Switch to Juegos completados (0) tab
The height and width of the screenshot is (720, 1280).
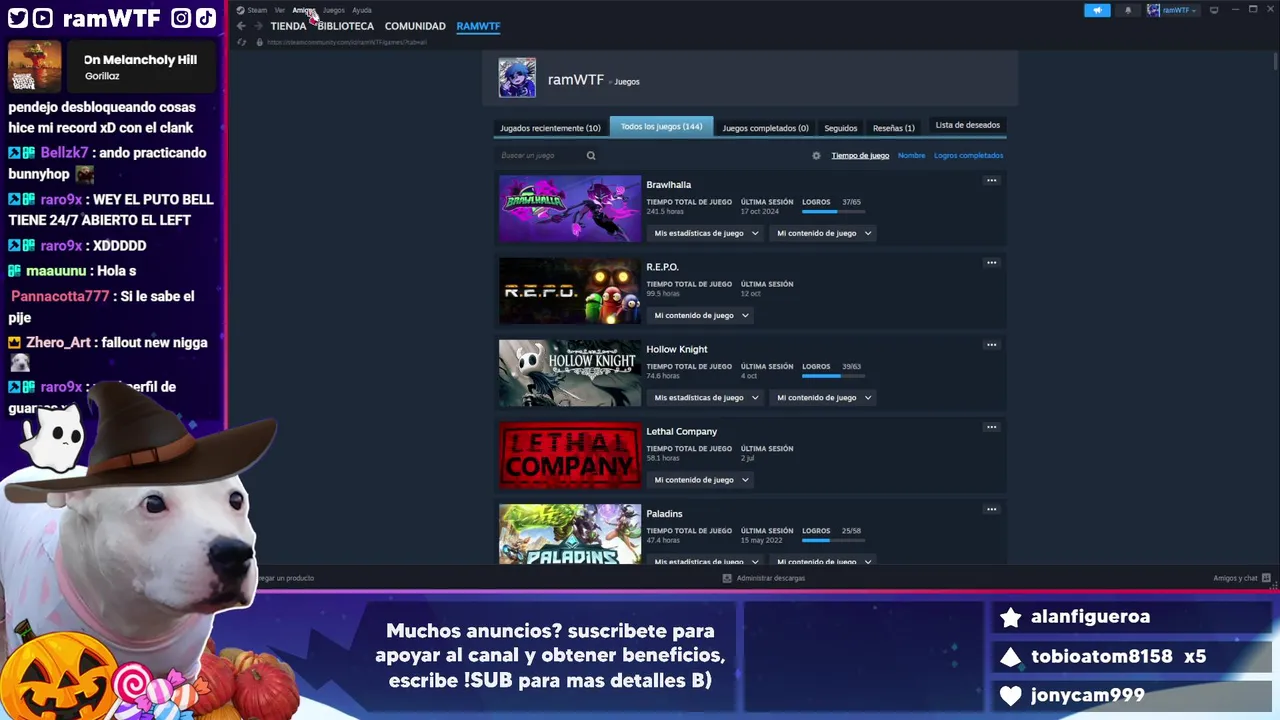point(765,128)
